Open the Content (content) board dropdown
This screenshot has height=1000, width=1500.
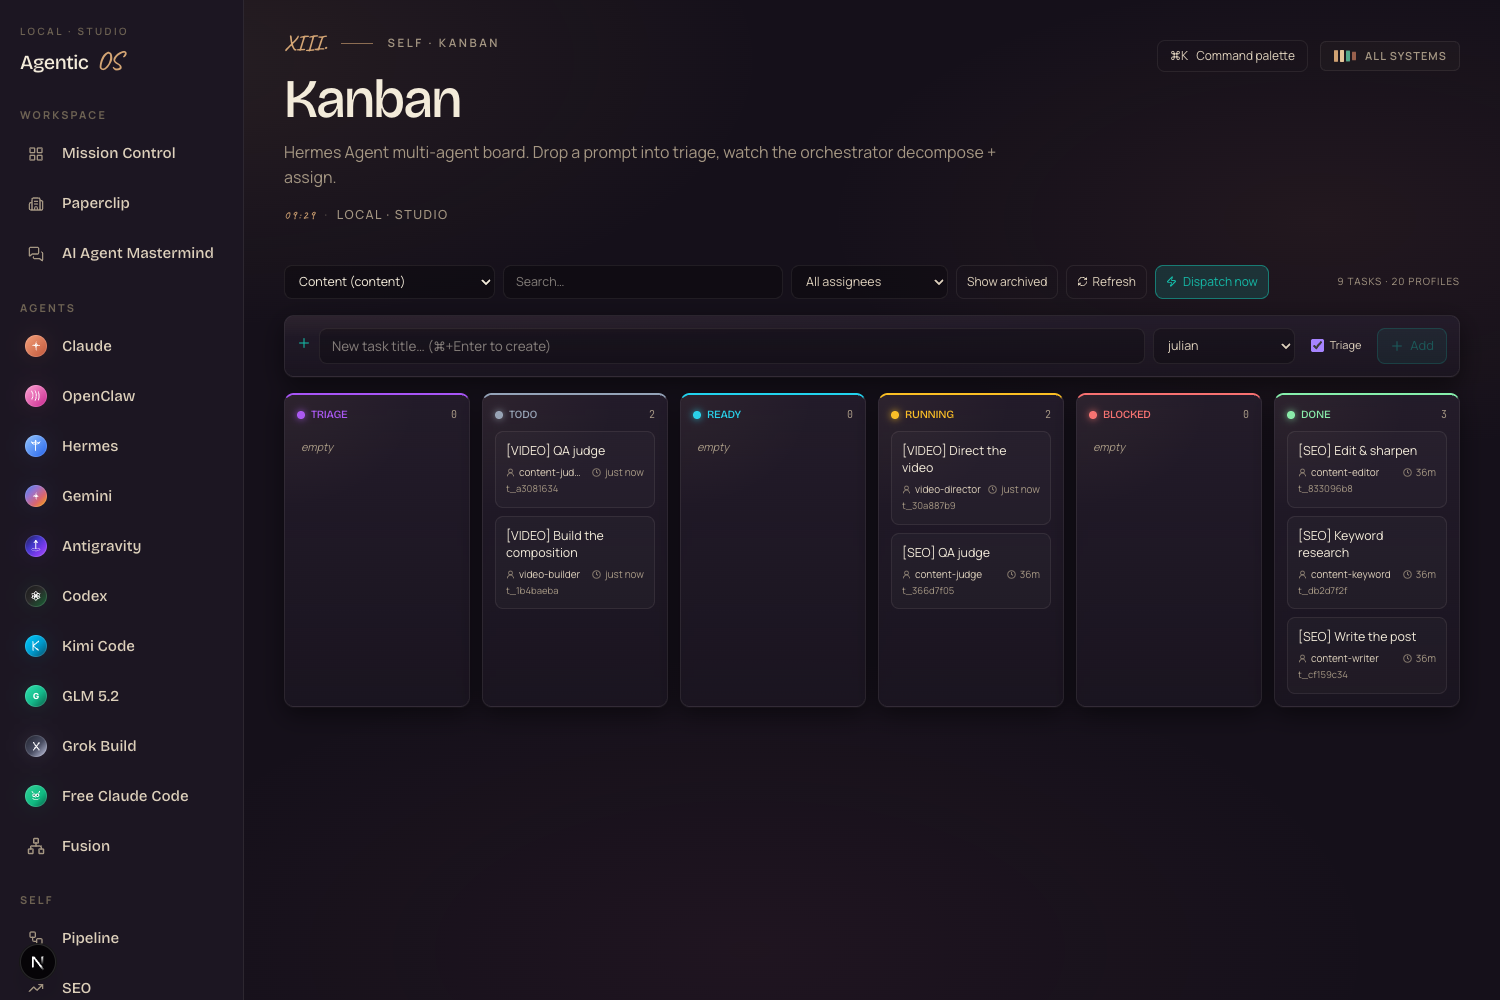(x=389, y=282)
